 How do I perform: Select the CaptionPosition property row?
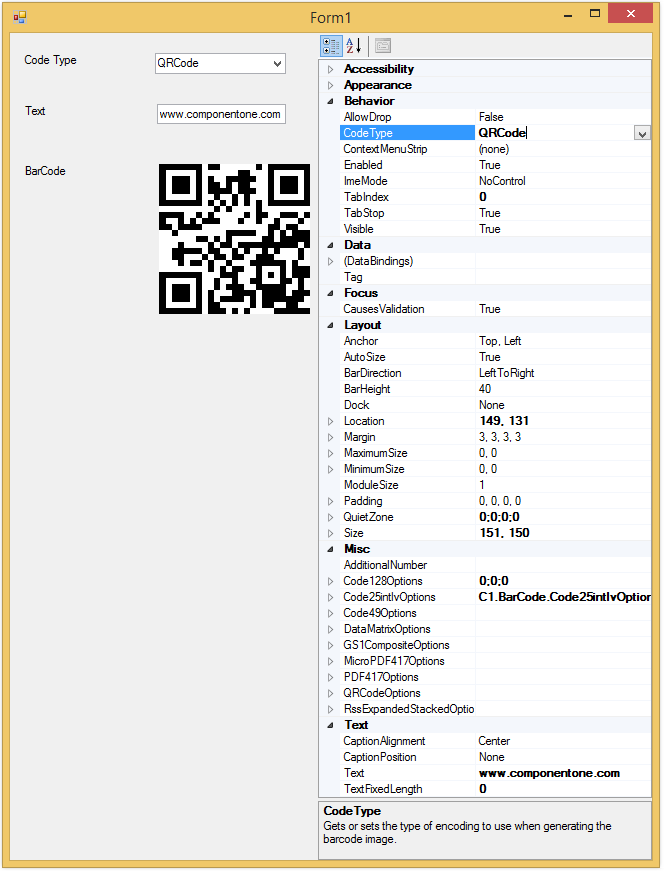coord(400,757)
